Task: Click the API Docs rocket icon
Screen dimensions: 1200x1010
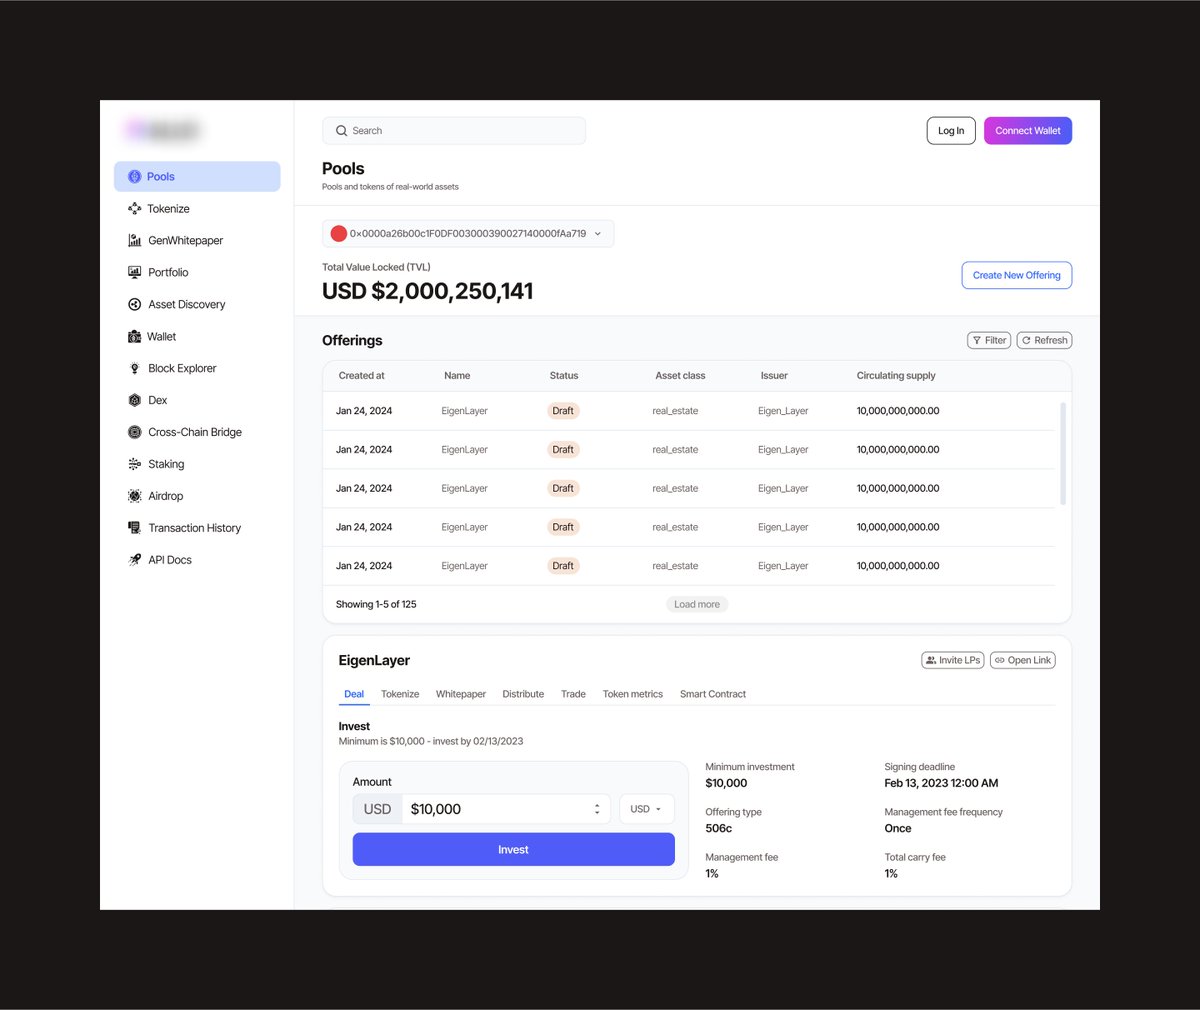Action: pos(134,560)
